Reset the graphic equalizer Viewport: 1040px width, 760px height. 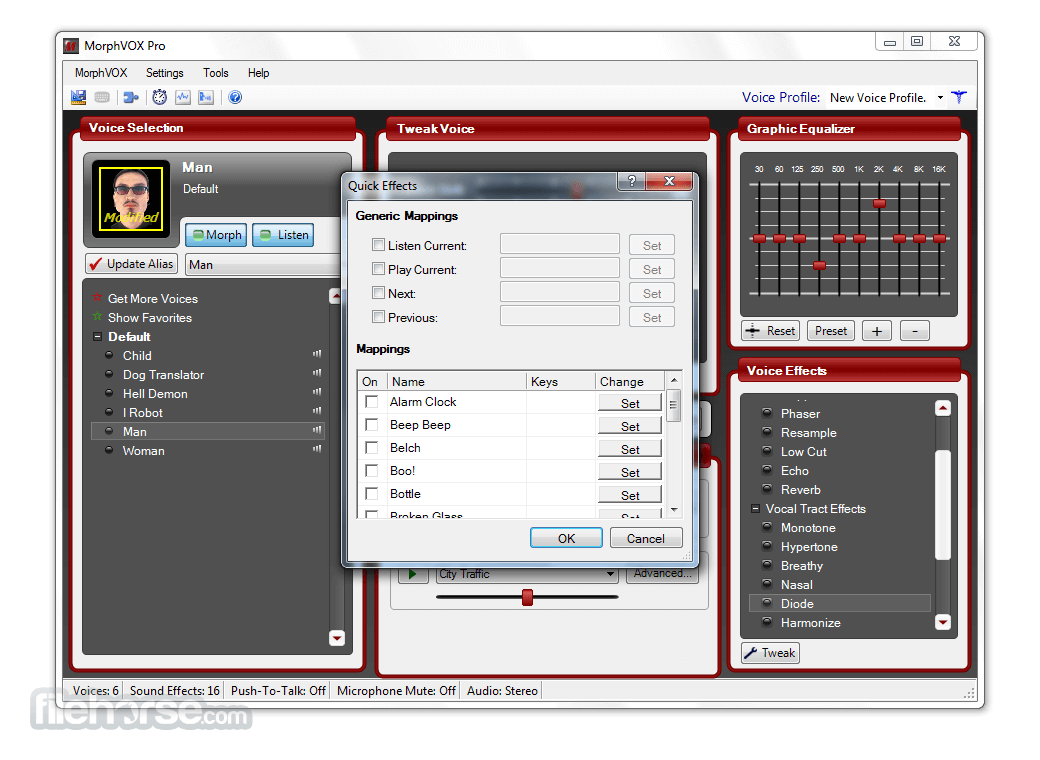coord(771,330)
